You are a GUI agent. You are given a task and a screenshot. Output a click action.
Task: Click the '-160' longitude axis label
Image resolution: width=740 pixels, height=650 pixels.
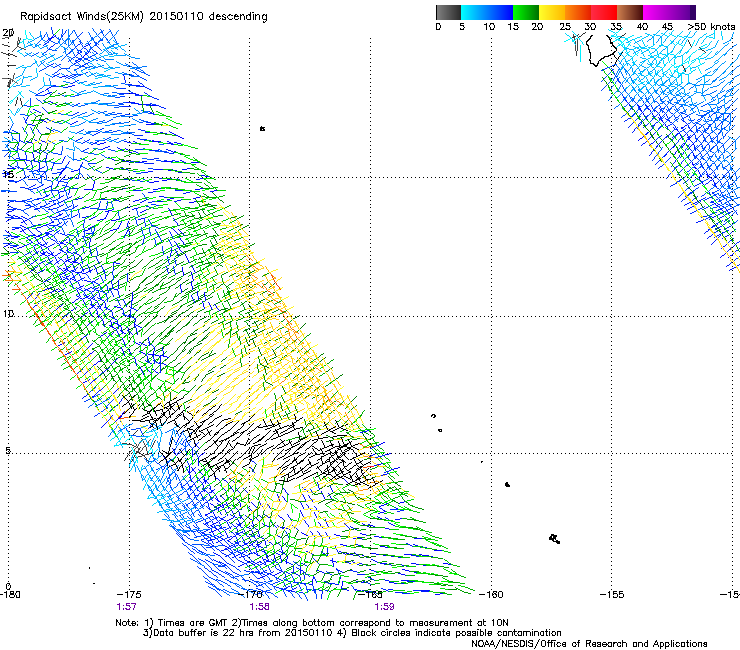point(491,594)
